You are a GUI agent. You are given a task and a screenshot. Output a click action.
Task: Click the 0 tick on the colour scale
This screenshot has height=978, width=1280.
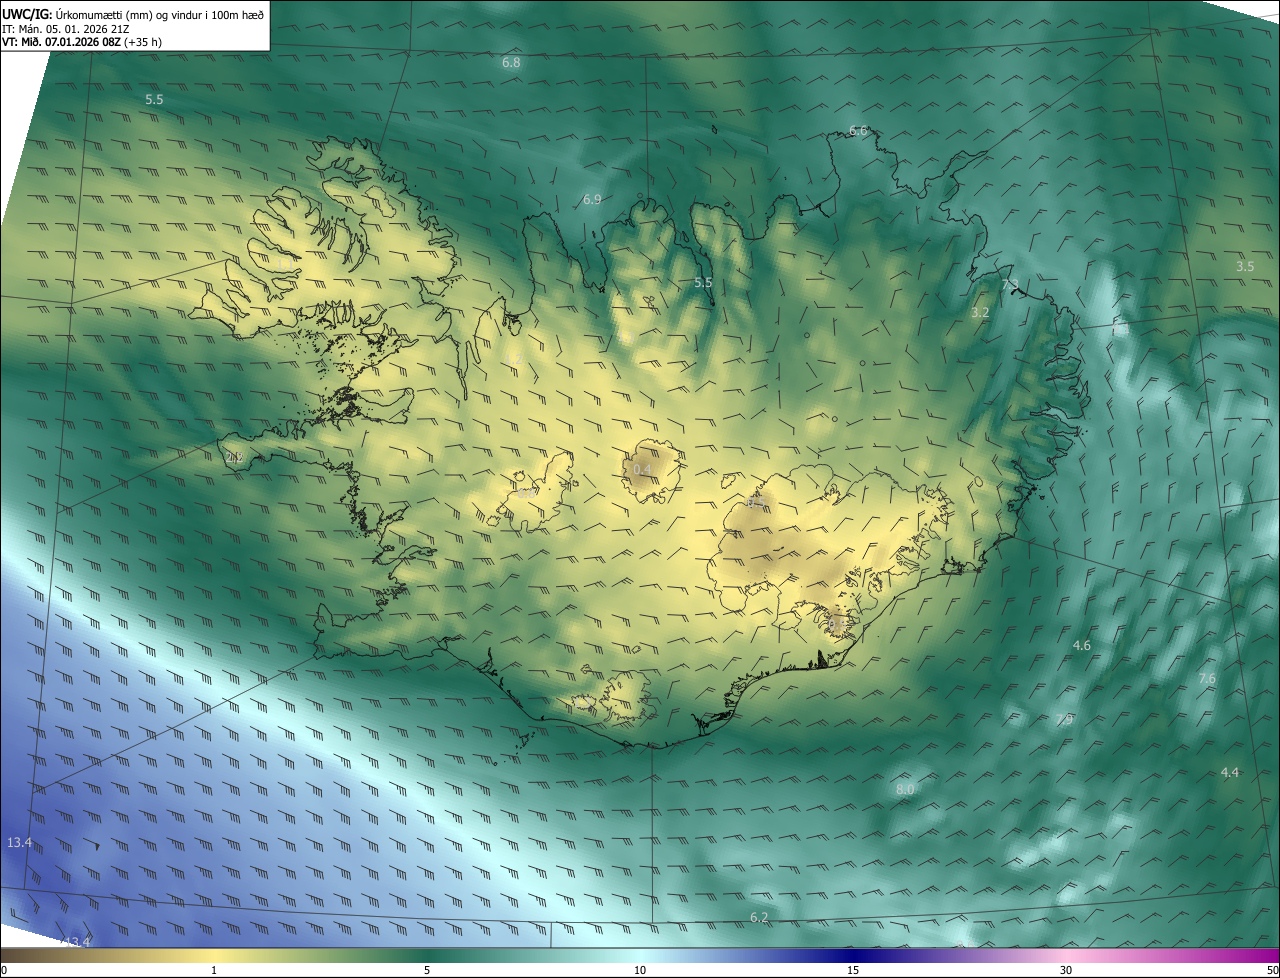4,971
